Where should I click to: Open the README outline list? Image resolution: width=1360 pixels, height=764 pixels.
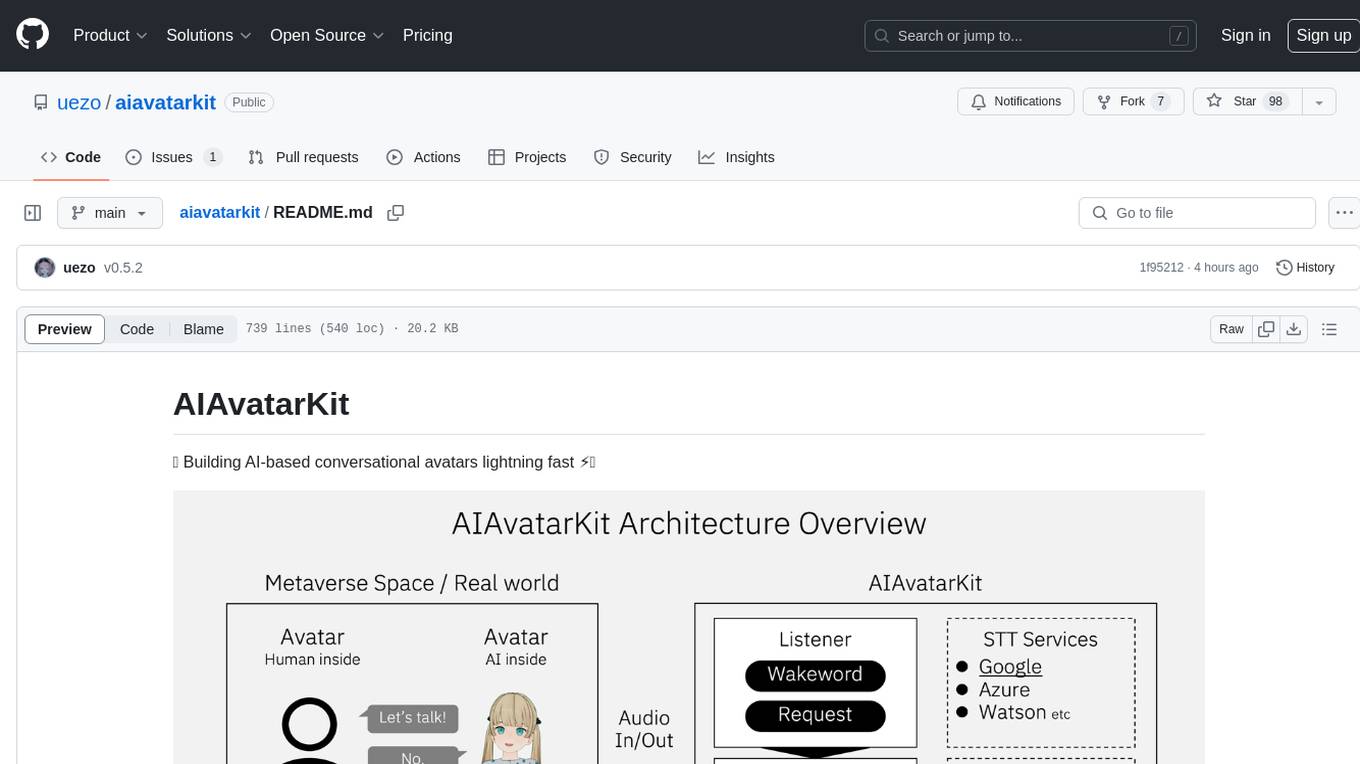pos(1329,329)
